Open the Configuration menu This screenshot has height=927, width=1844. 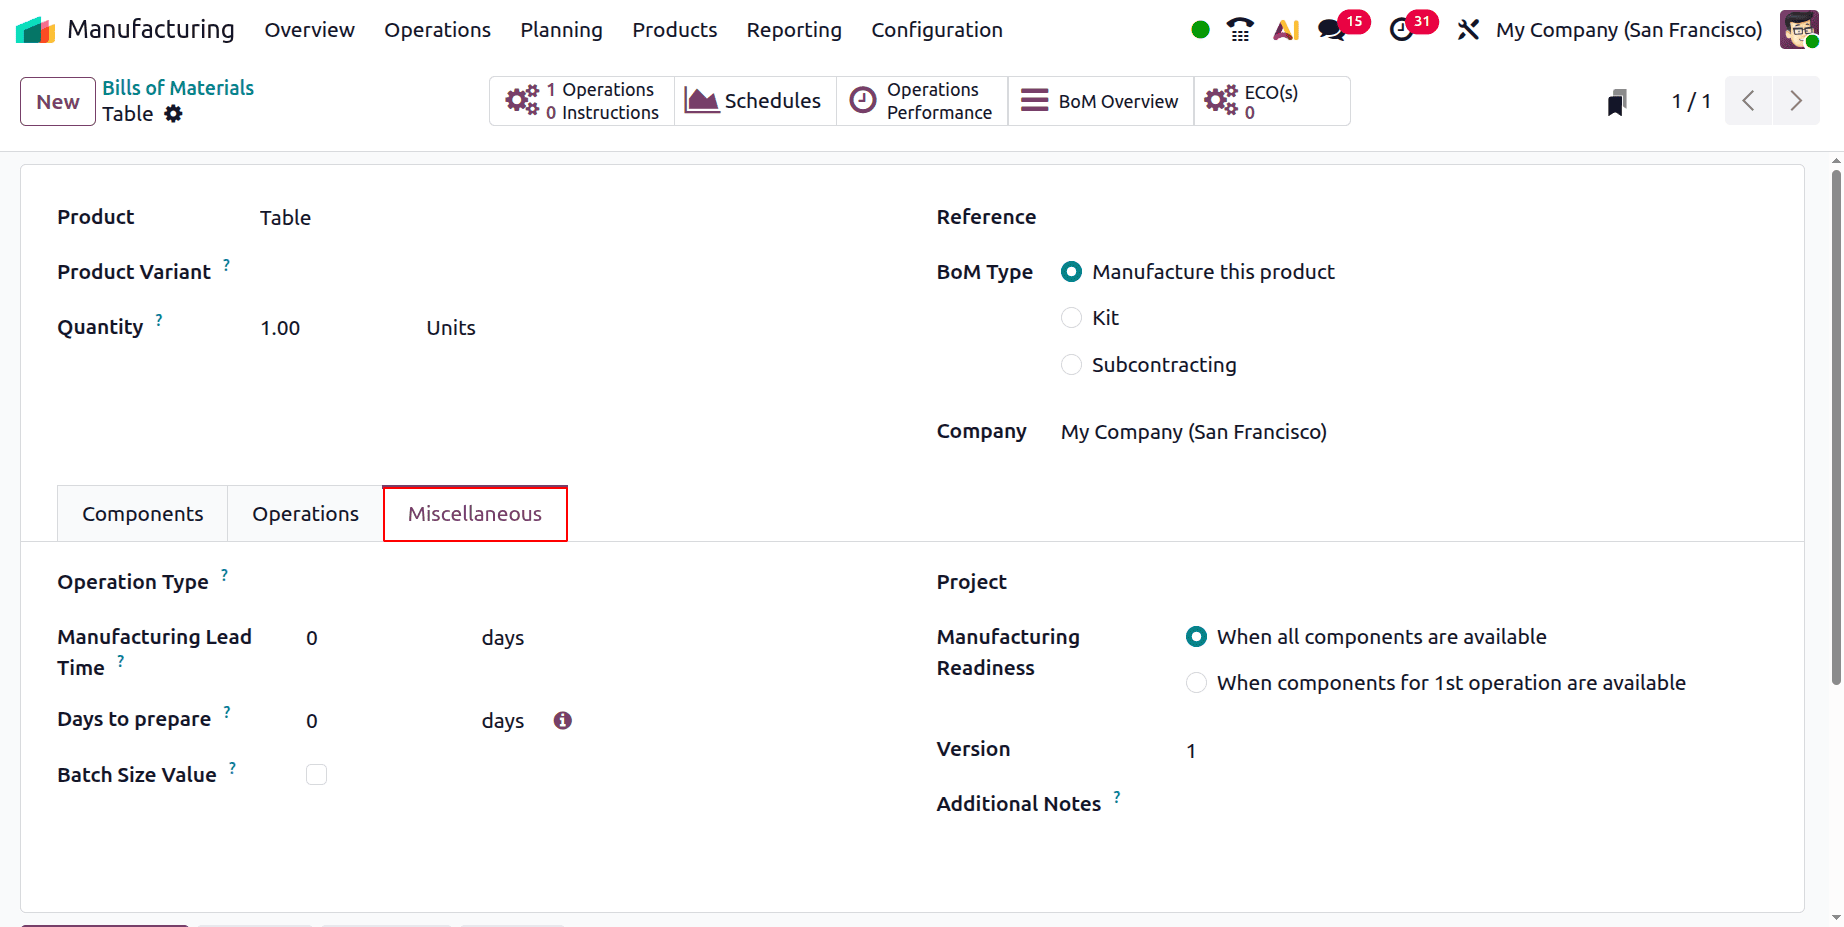(x=937, y=30)
